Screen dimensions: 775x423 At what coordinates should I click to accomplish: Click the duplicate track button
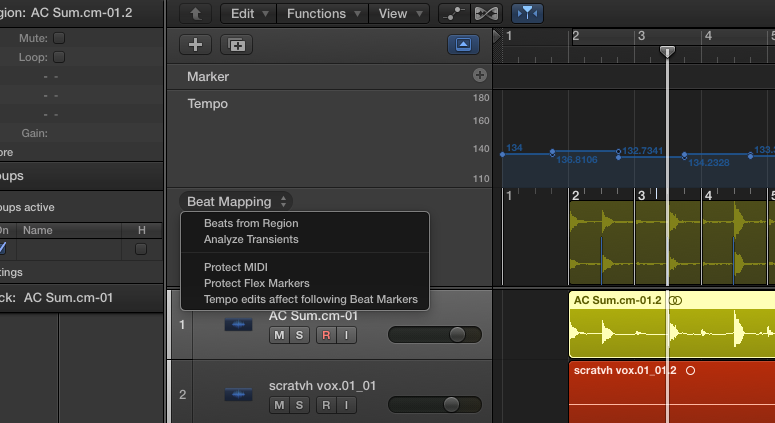pos(236,44)
